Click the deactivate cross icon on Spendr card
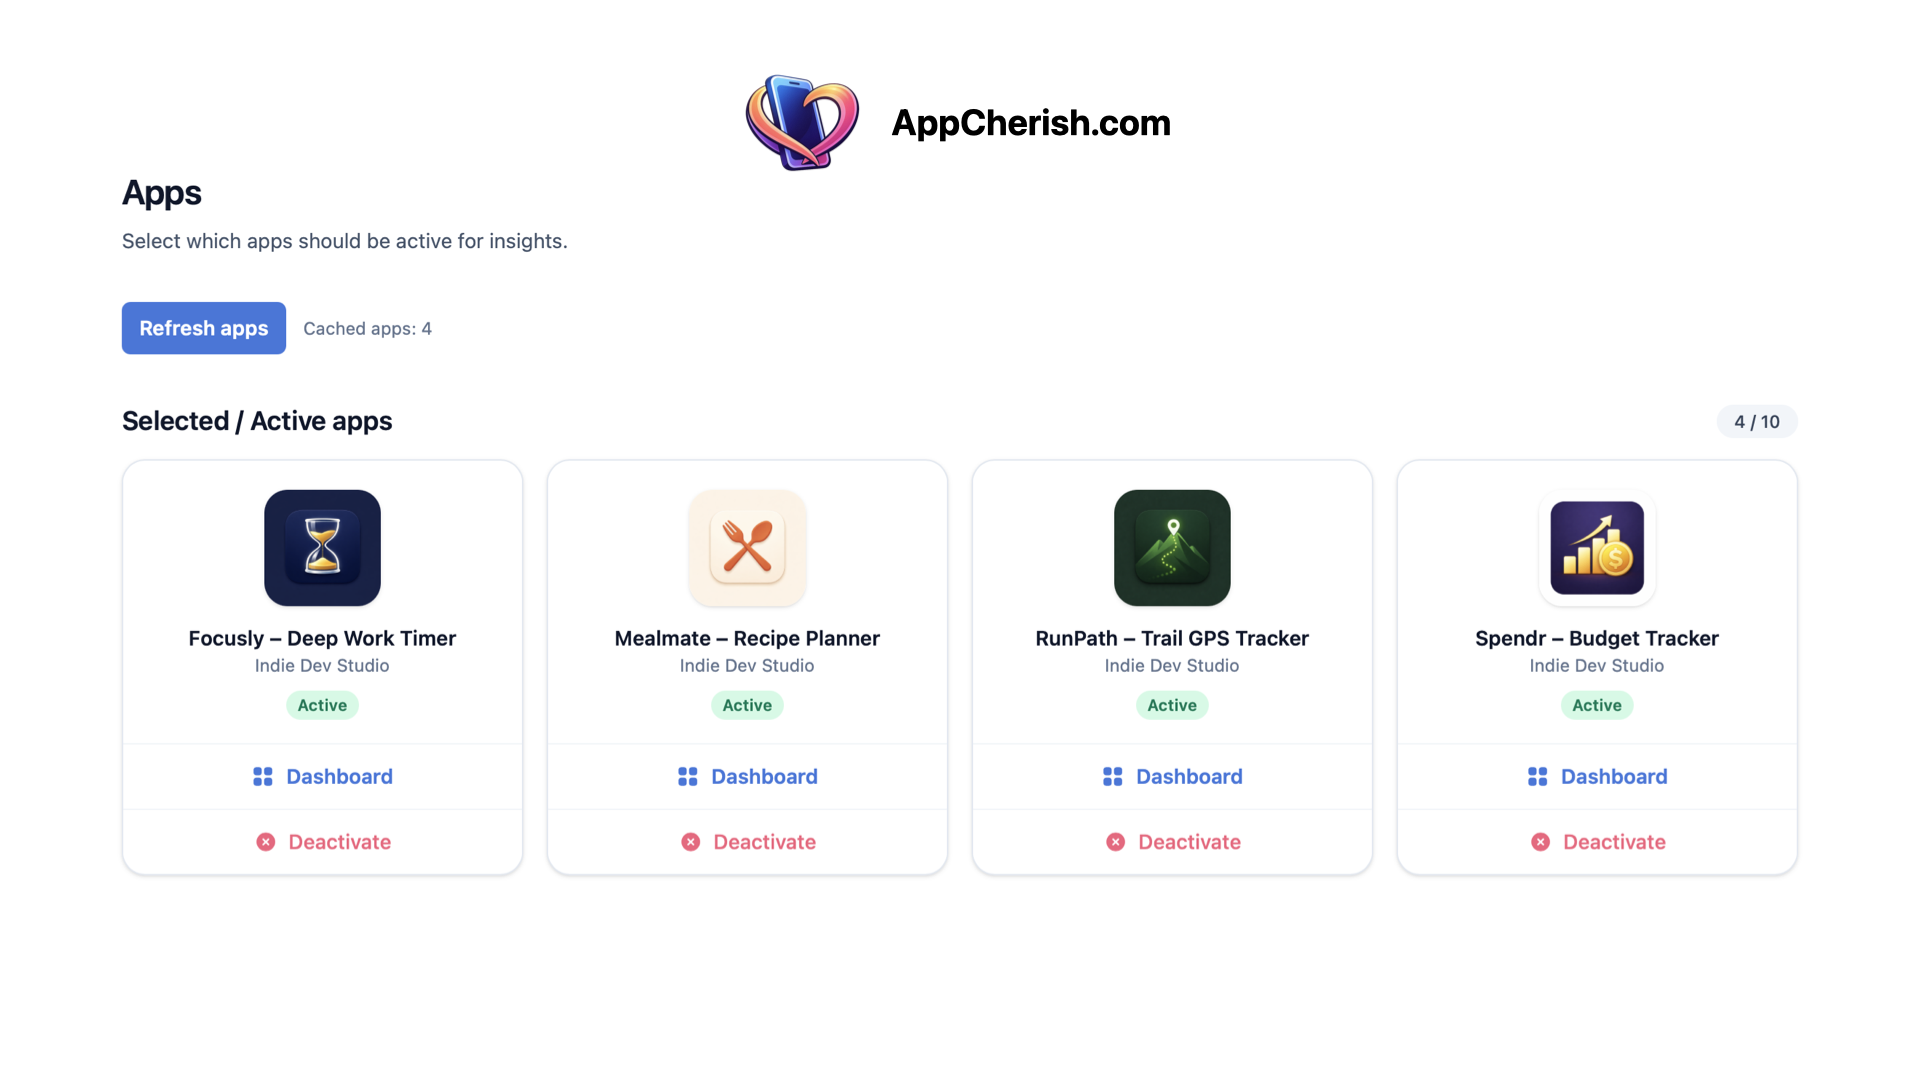Screen dimensions: 1920x1080 (1540, 842)
